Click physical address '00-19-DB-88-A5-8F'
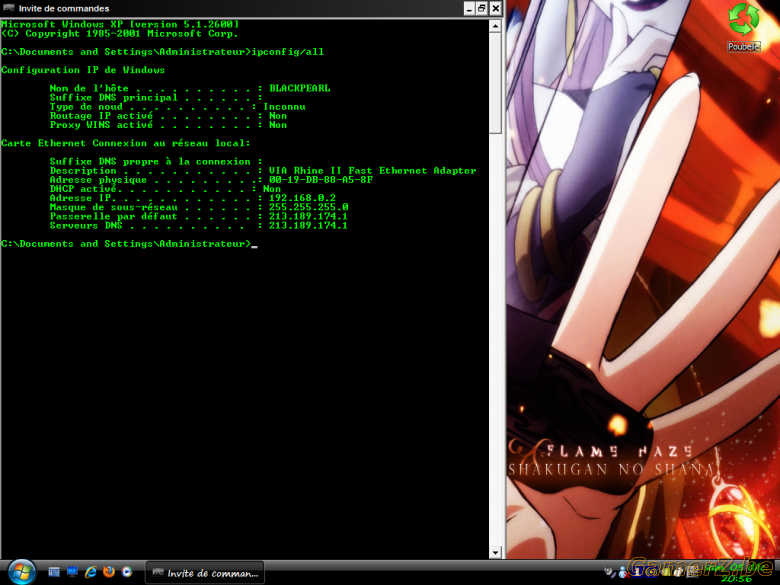Image resolution: width=780 pixels, height=585 pixels. (321, 180)
